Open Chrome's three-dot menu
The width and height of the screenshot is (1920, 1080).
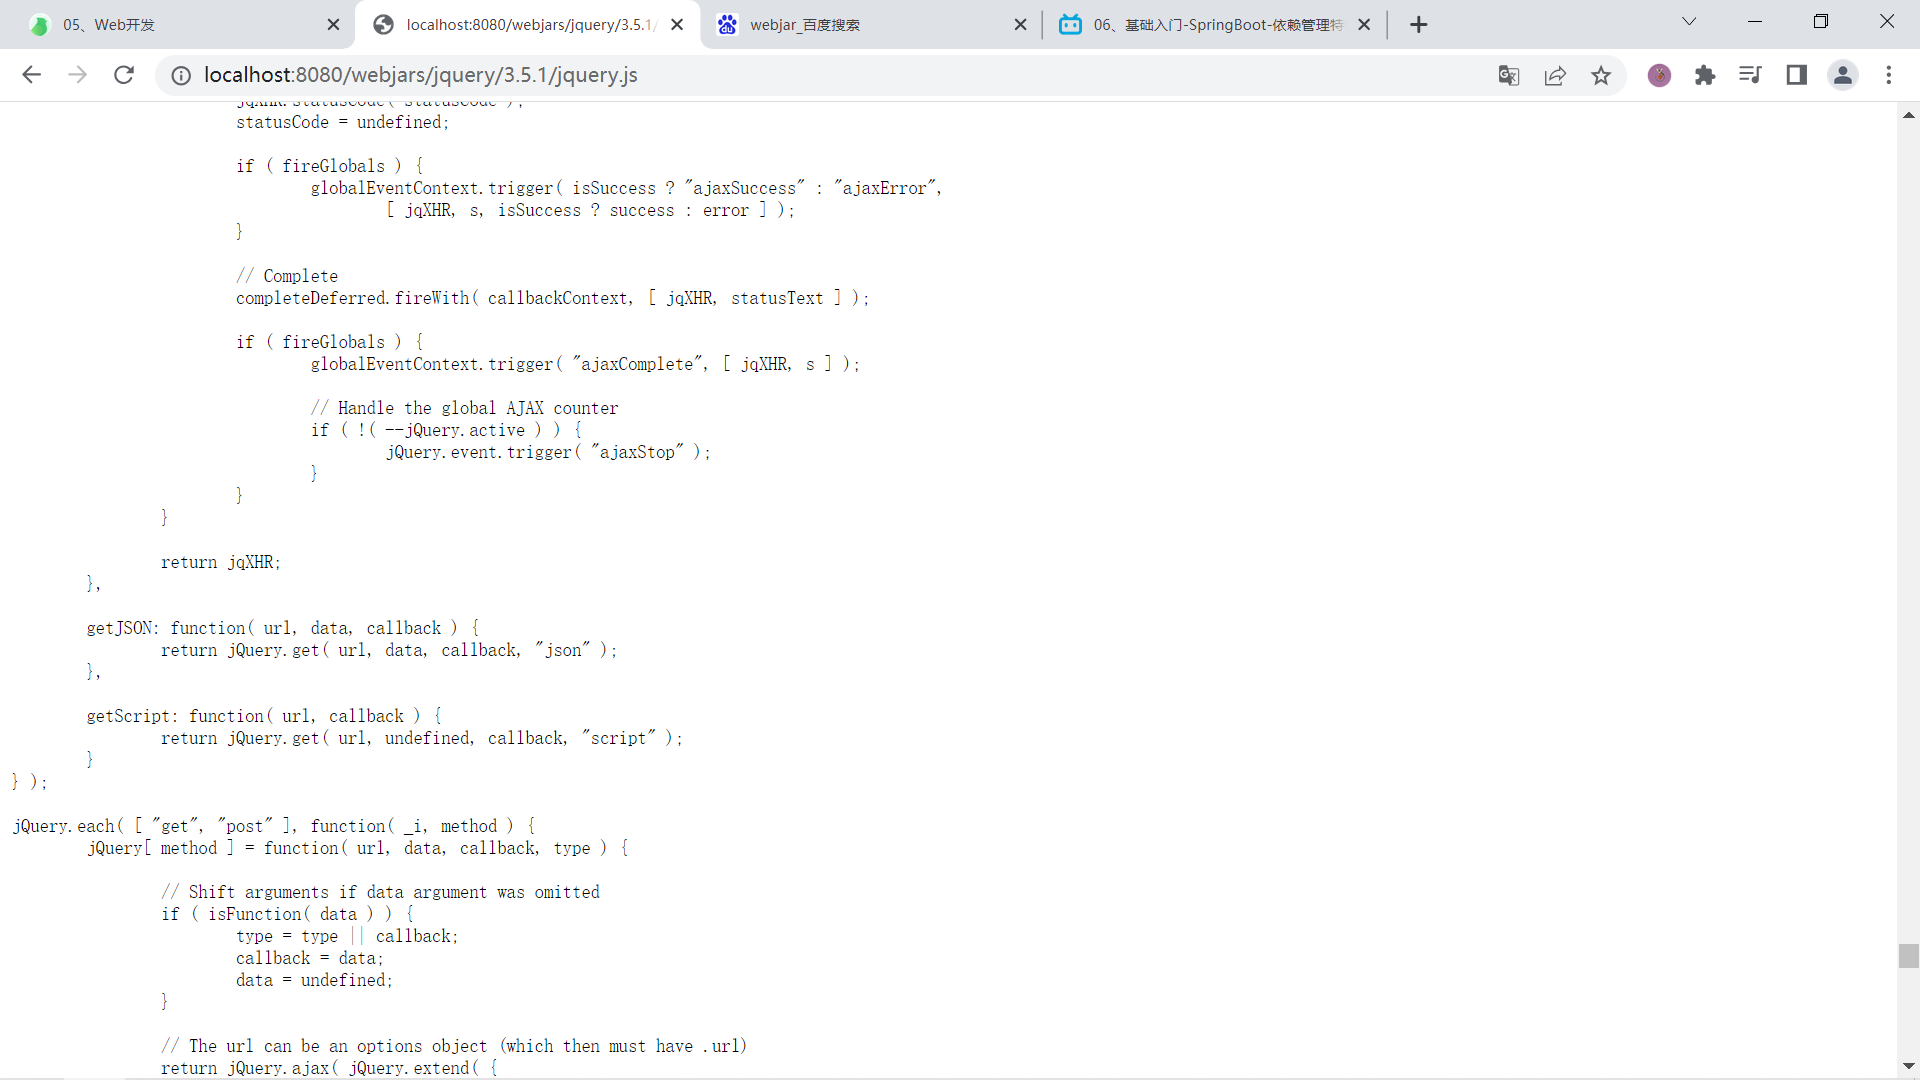click(x=1889, y=75)
